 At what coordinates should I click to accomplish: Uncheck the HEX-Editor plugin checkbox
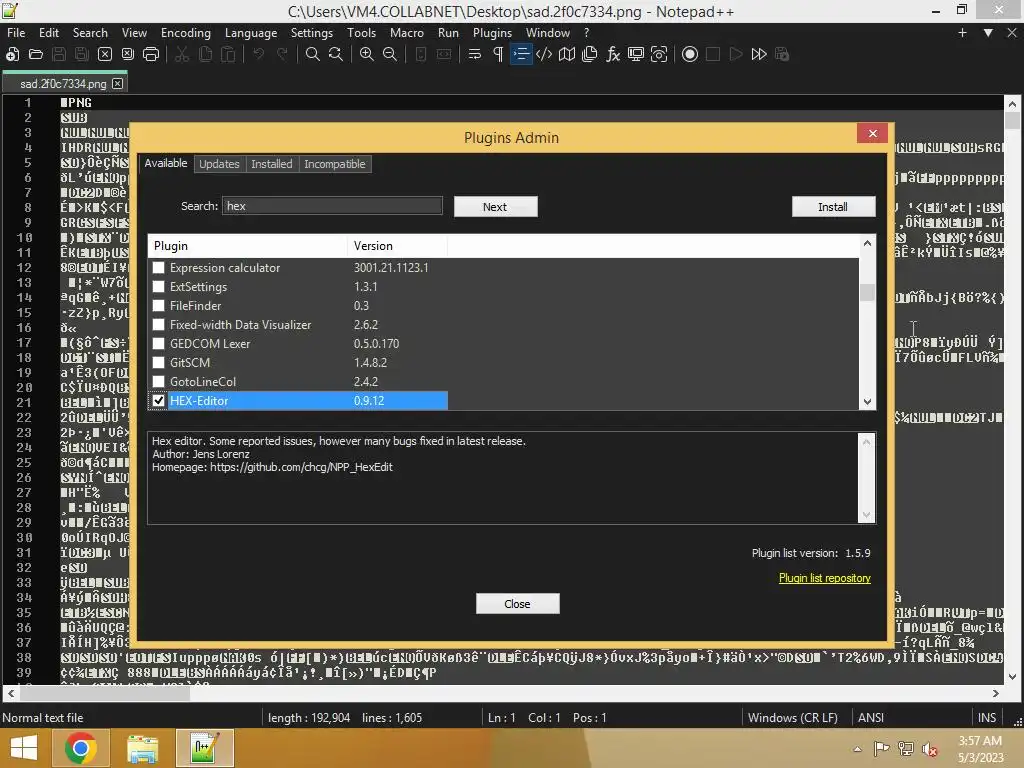[158, 400]
